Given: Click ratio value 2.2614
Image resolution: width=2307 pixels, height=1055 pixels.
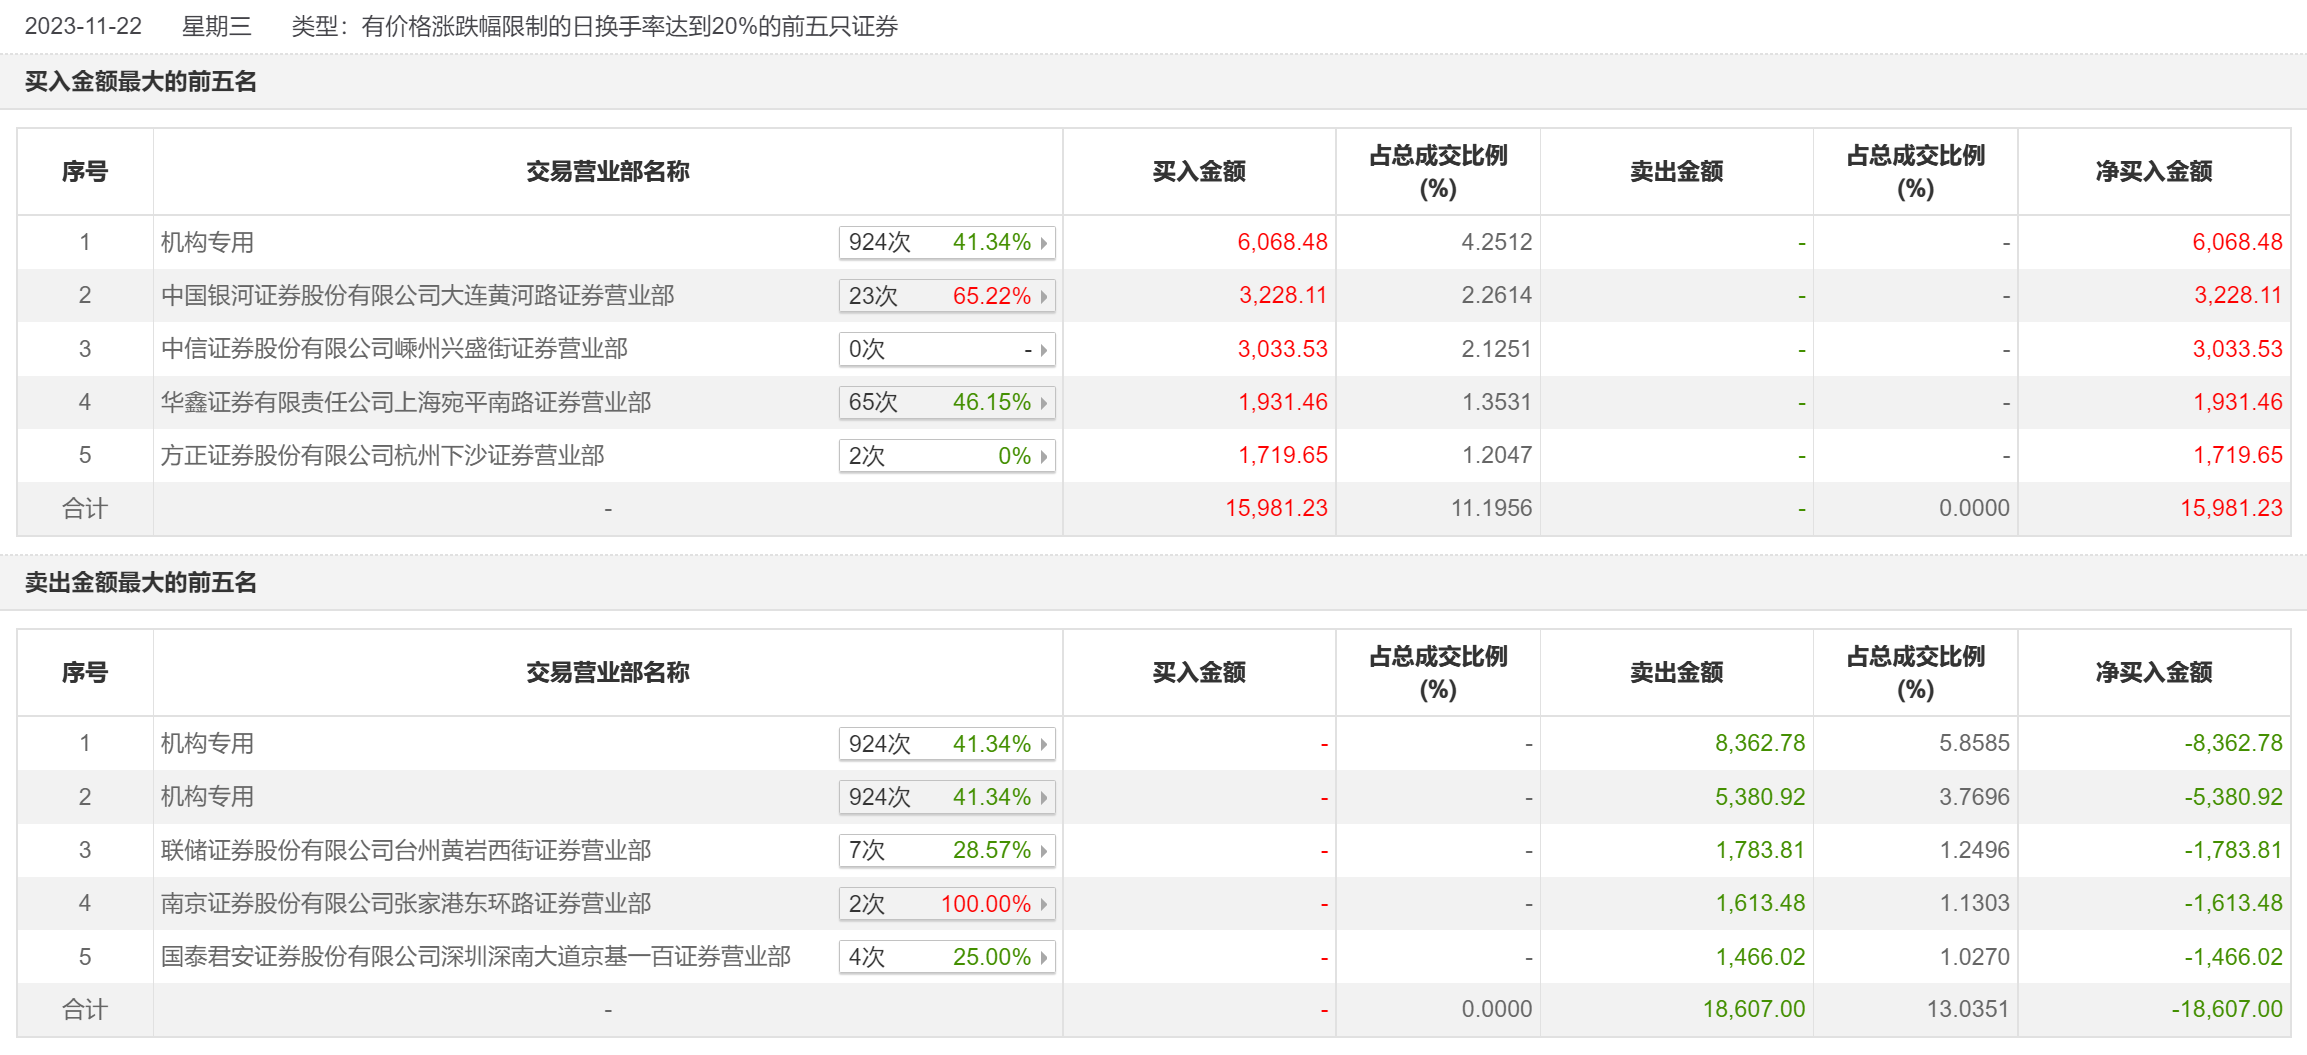Looking at the screenshot, I should click(x=1497, y=295).
